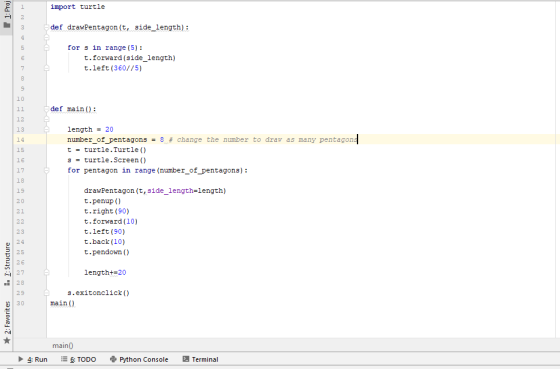Open the TODO tool window
The height and width of the screenshot is (369, 560).
coord(79,359)
